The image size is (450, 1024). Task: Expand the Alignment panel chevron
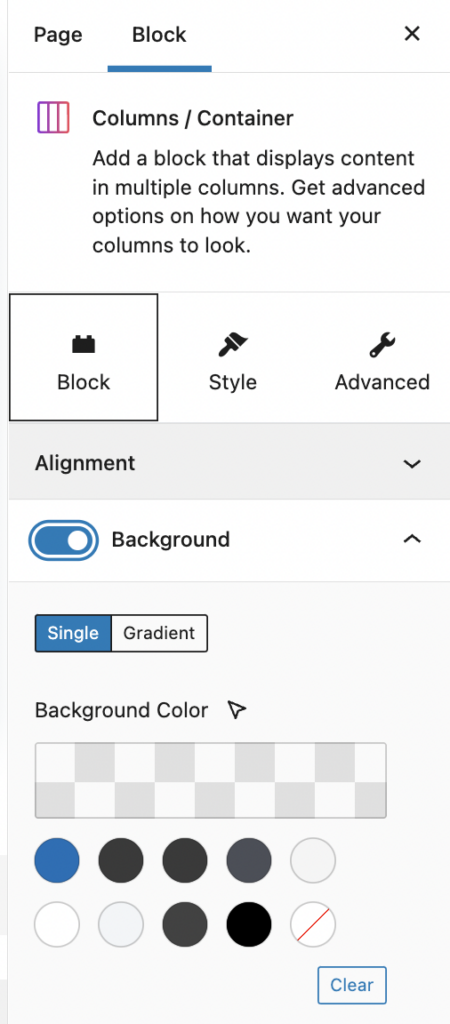click(411, 464)
